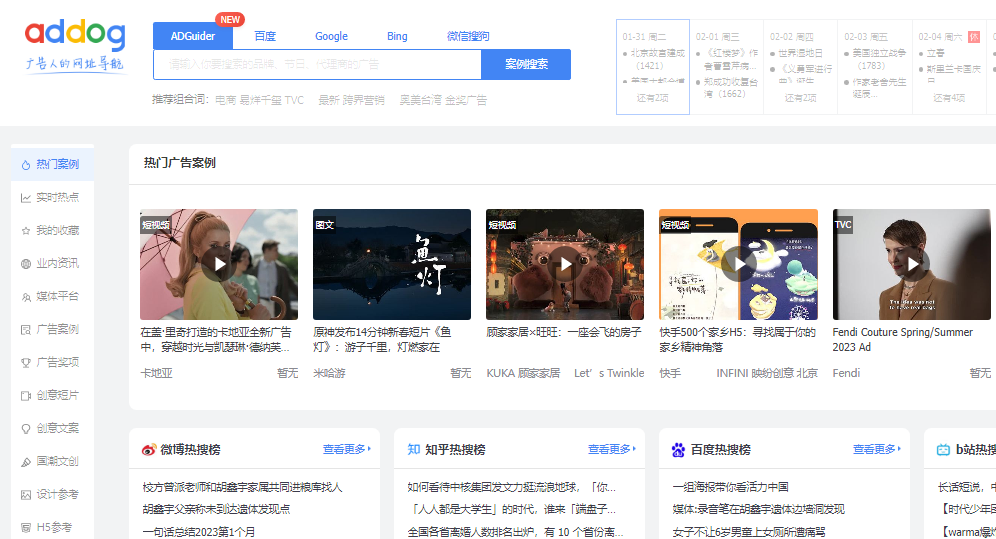Image resolution: width=996 pixels, height=539 pixels.
Task: Click suggested term 最新 跨界营销
Action: coord(351,100)
